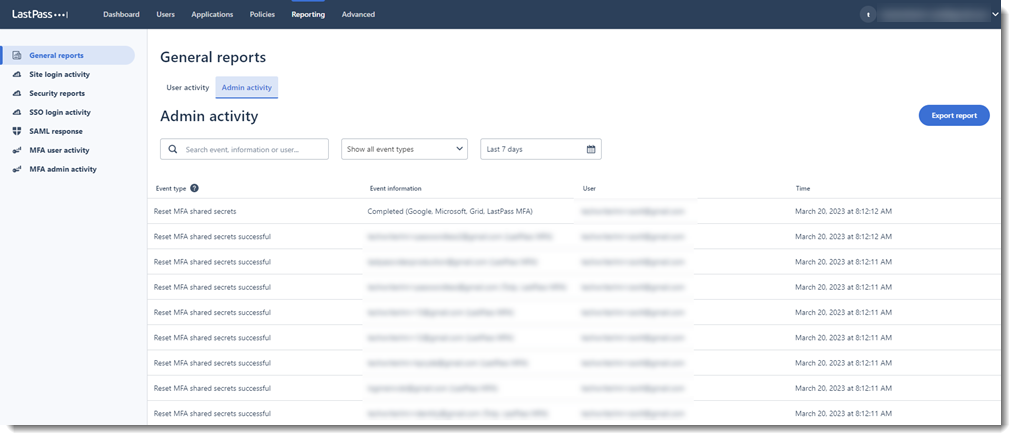This screenshot has width=1016, height=440.
Task: Switch to the User activity tab
Action: point(187,88)
